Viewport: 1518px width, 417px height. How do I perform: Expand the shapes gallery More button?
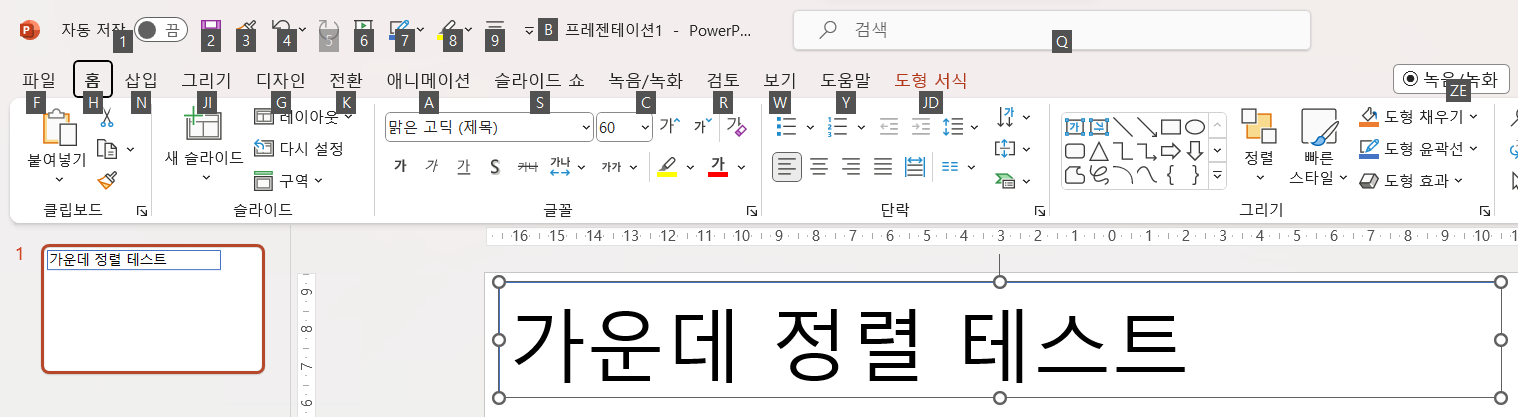pos(1217,176)
